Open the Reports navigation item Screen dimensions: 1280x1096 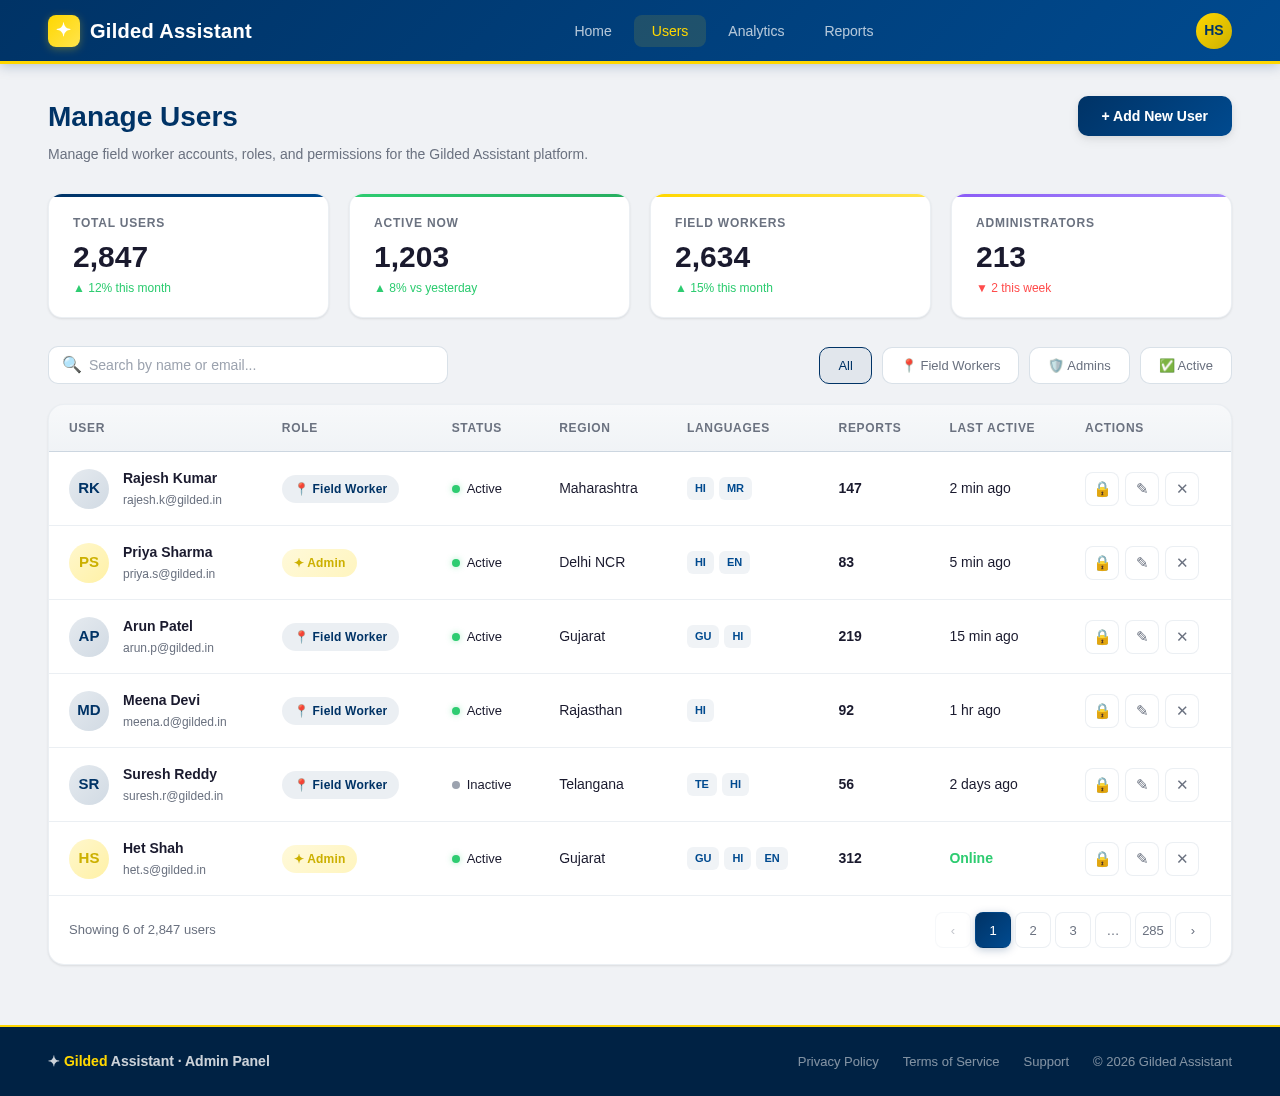848,30
